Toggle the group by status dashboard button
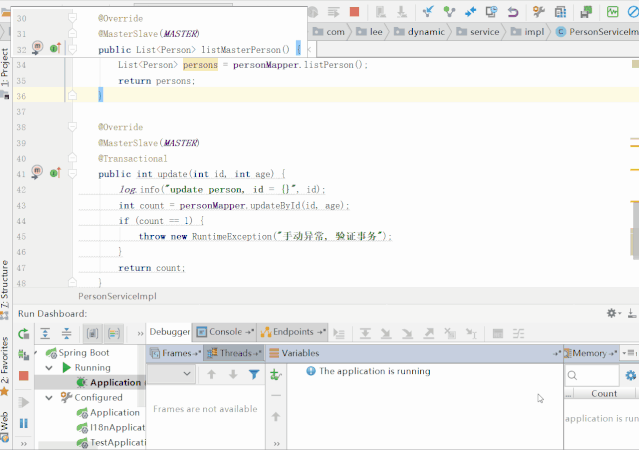The width and height of the screenshot is (639, 450). click(114, 334)
